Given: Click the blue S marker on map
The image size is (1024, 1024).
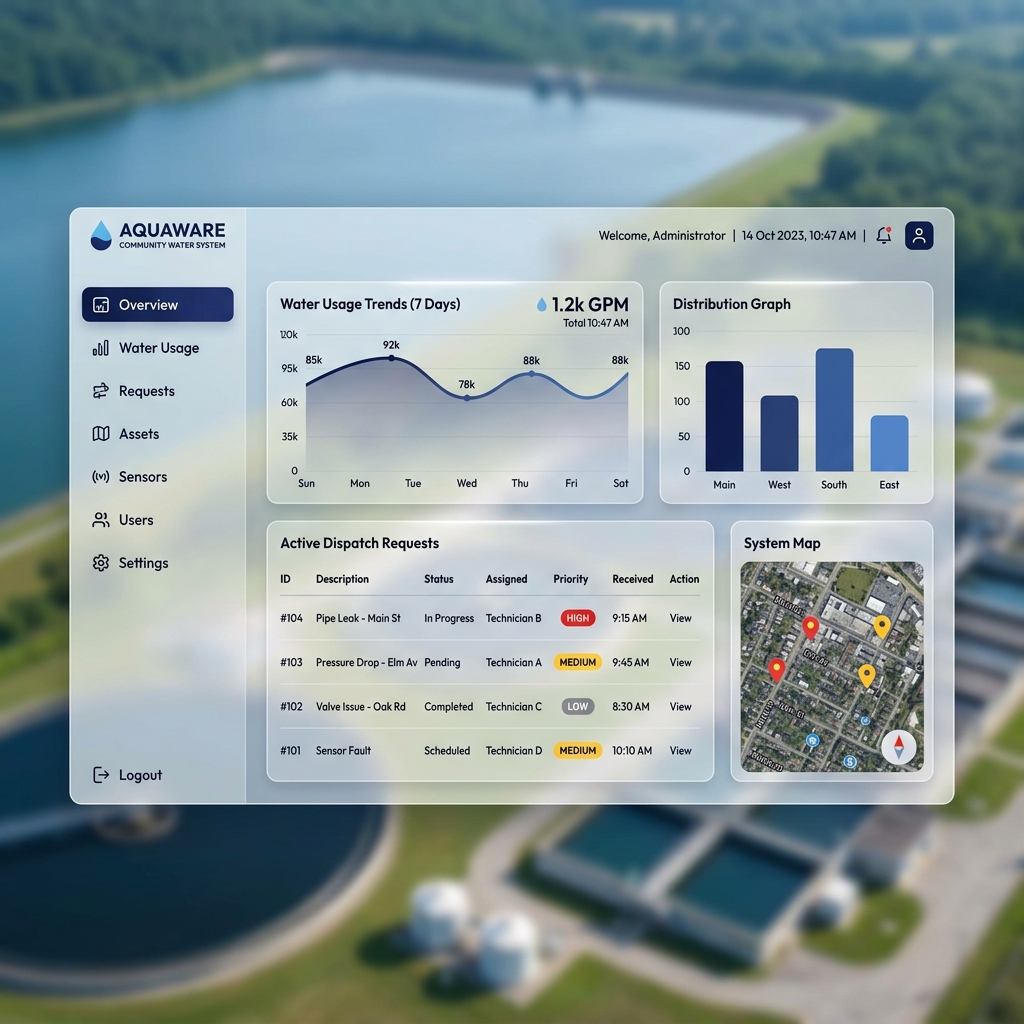Looking at the screenshot, I should (850, 761).
